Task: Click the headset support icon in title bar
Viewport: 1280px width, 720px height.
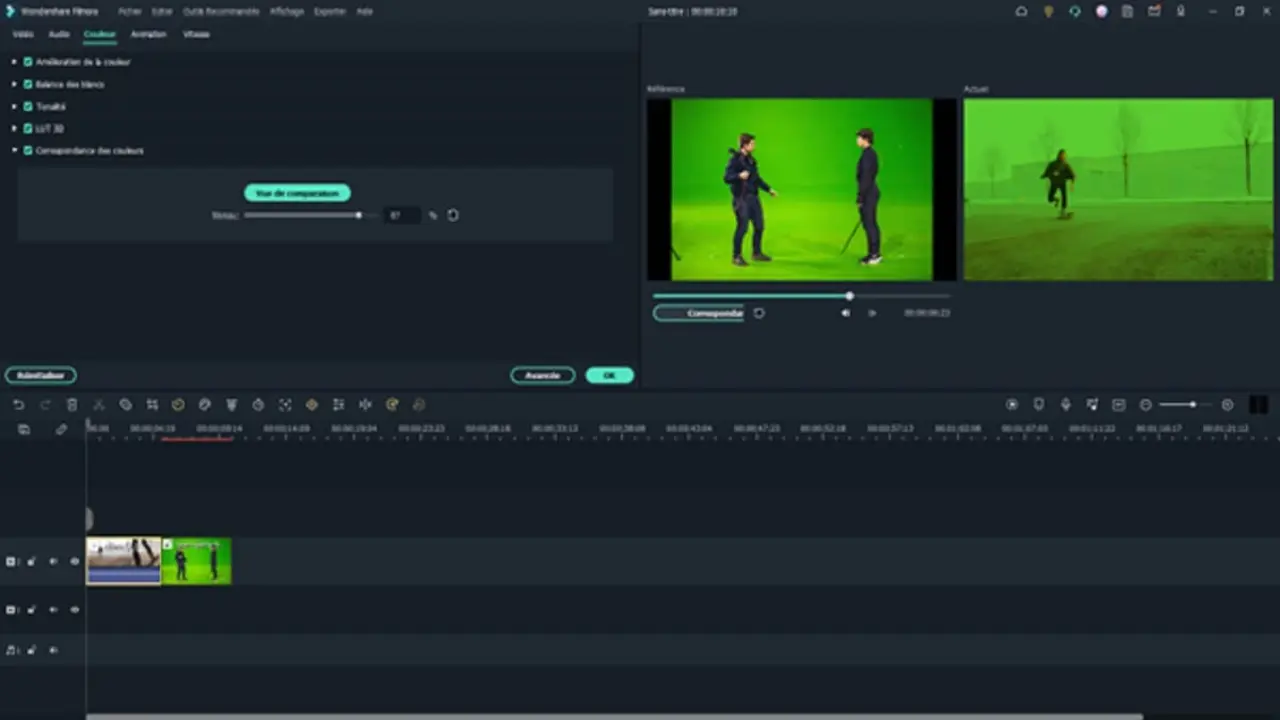Action: click(1075, 11)
